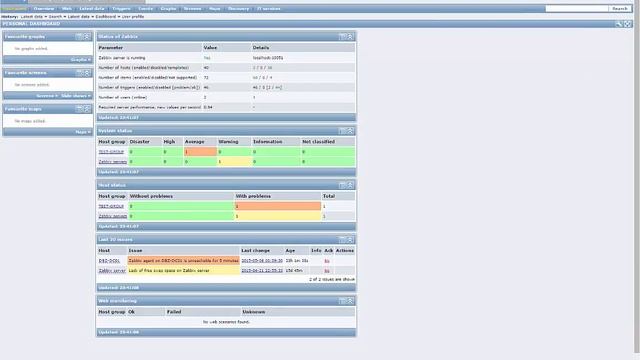The height and width of the screenshot is (360, 640).
Task: Collapse the Status of Zabbix widget
Action: [x=350, y=37]
